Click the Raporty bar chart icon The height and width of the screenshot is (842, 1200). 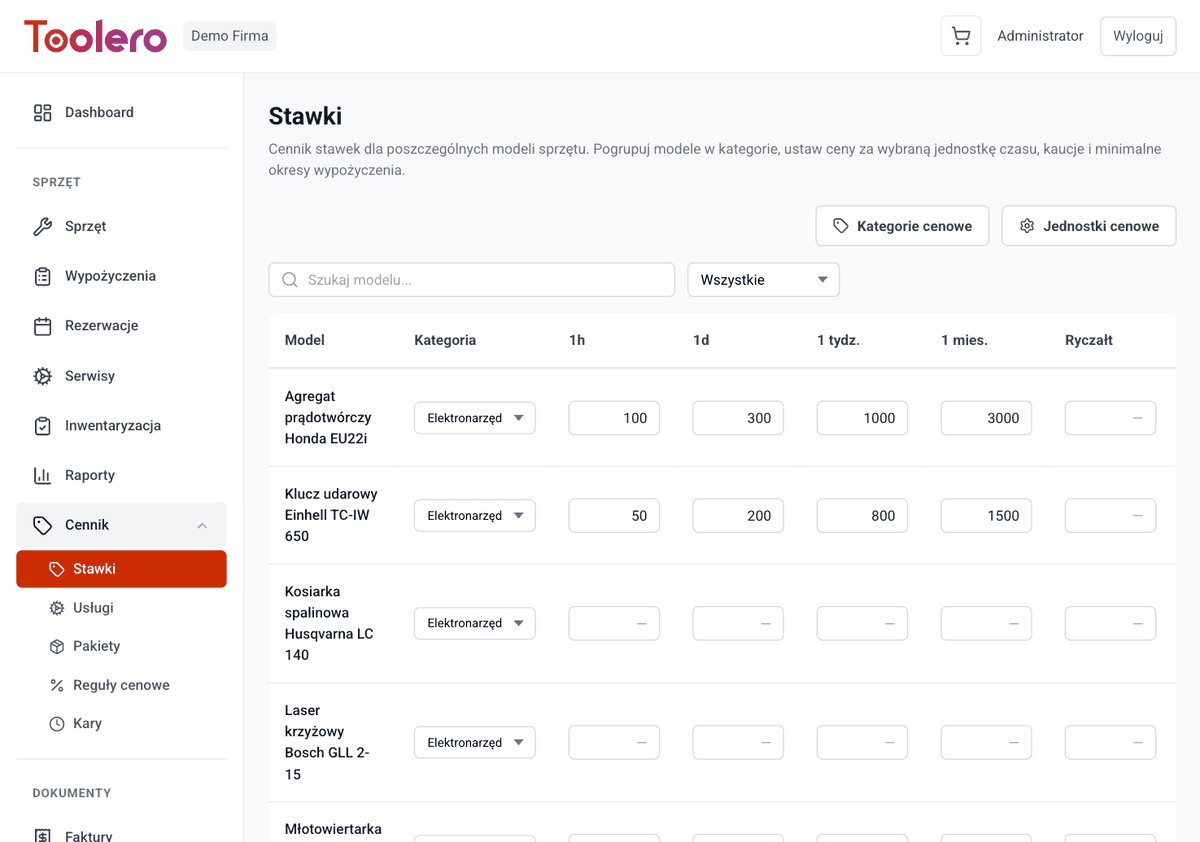tap(42, 476)
